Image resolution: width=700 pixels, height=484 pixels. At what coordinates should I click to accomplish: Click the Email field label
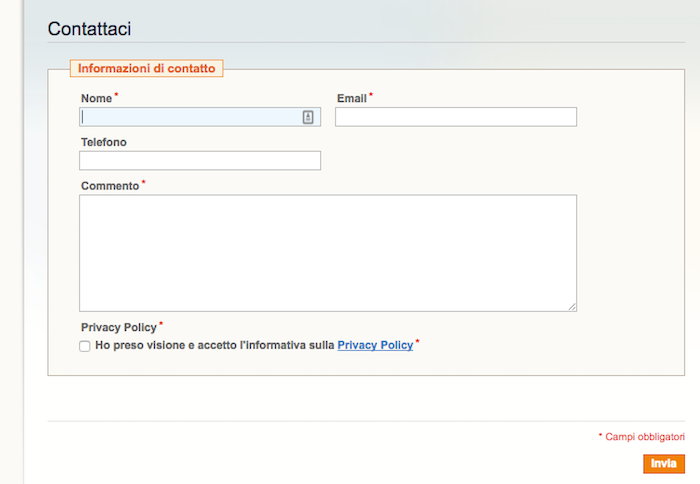(352, 98)
